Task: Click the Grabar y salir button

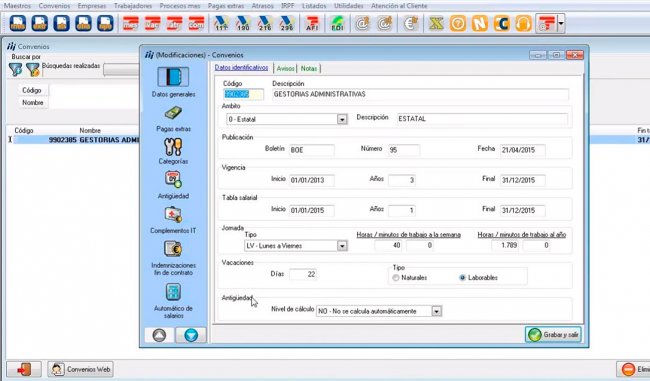Action: (x=553, y=335)
